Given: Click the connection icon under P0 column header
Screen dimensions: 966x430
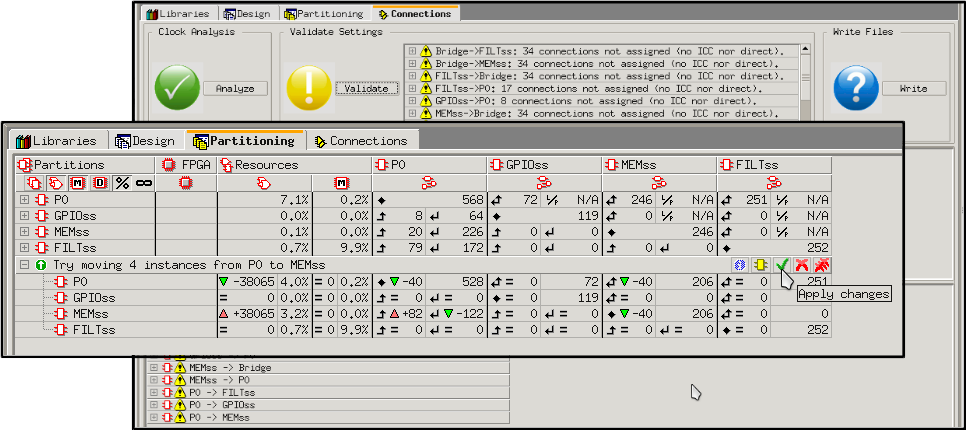Looking at the screenshot, I should tap(429, 183).
